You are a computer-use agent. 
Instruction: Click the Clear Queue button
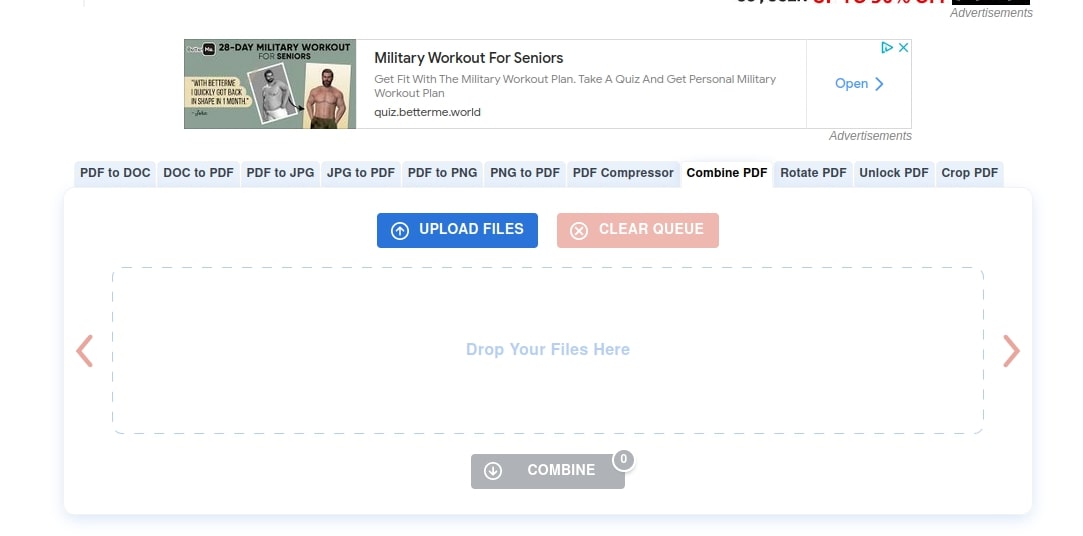638,230
